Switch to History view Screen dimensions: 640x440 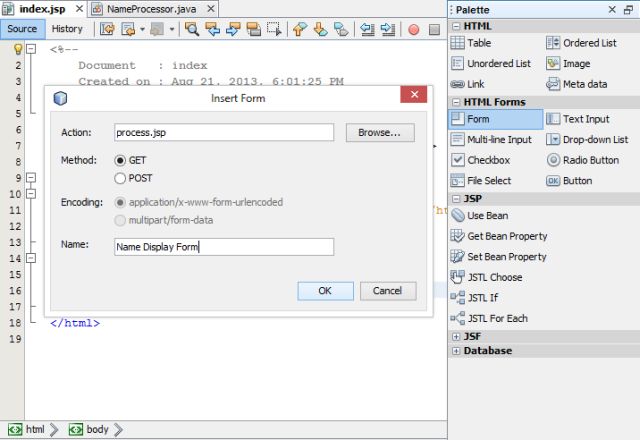(67, 29)
